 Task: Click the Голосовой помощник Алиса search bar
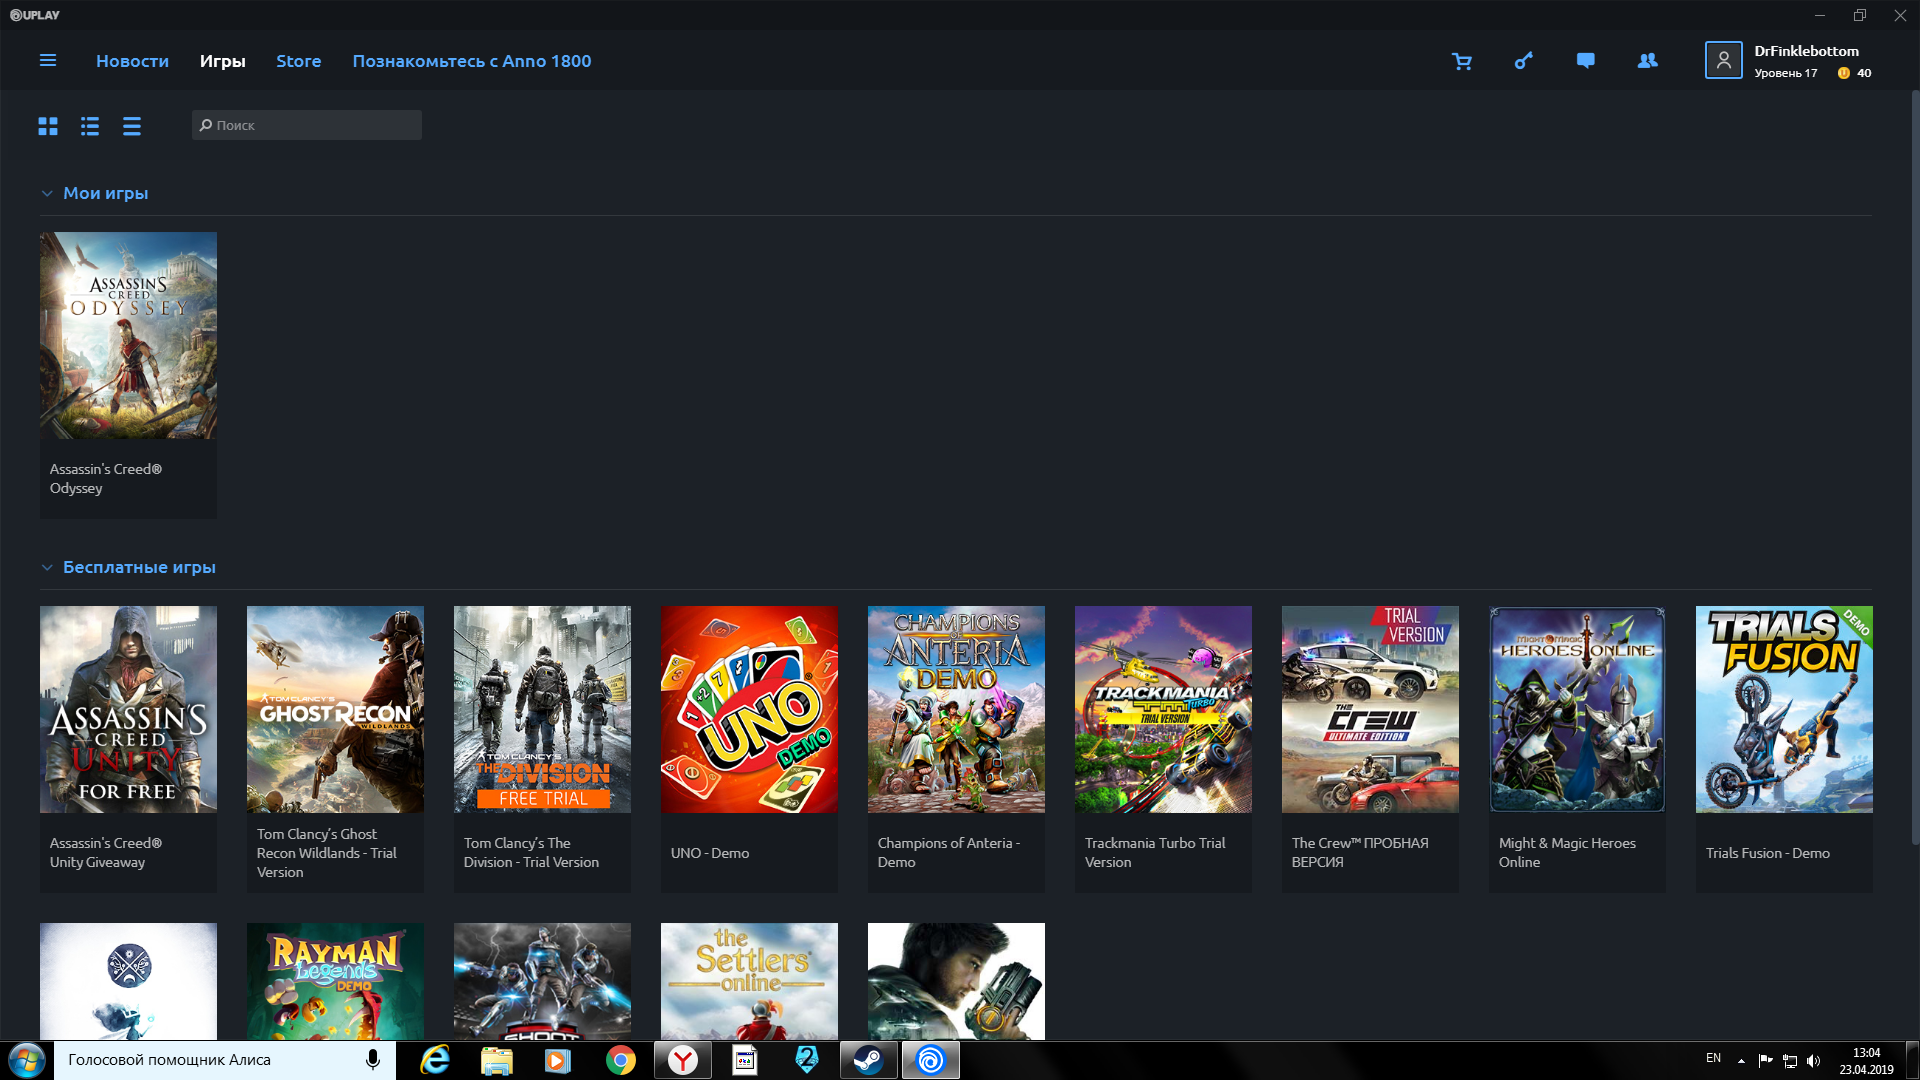coord(225,1060)
